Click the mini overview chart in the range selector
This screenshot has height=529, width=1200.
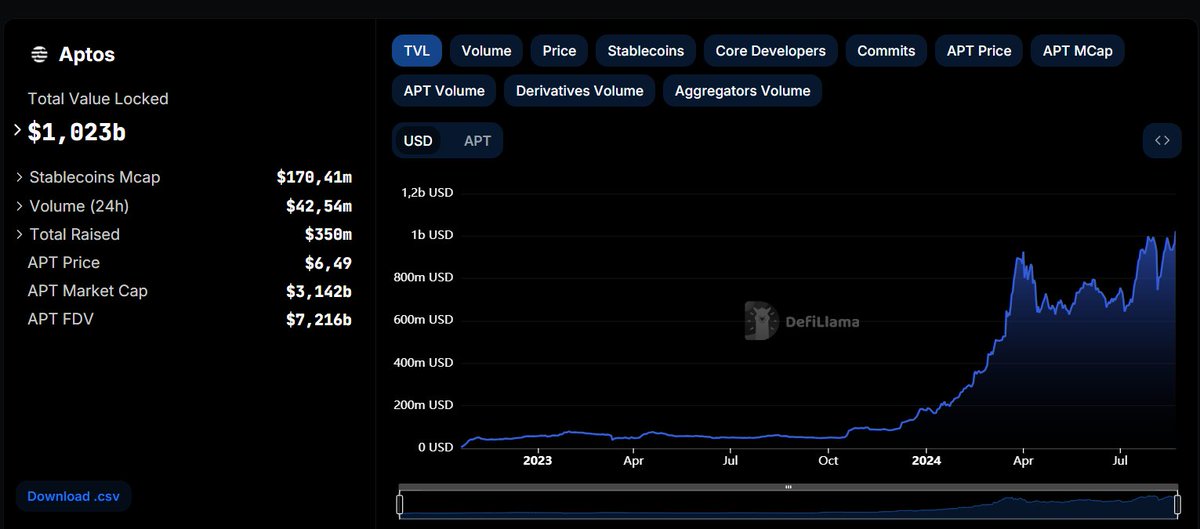788,504
